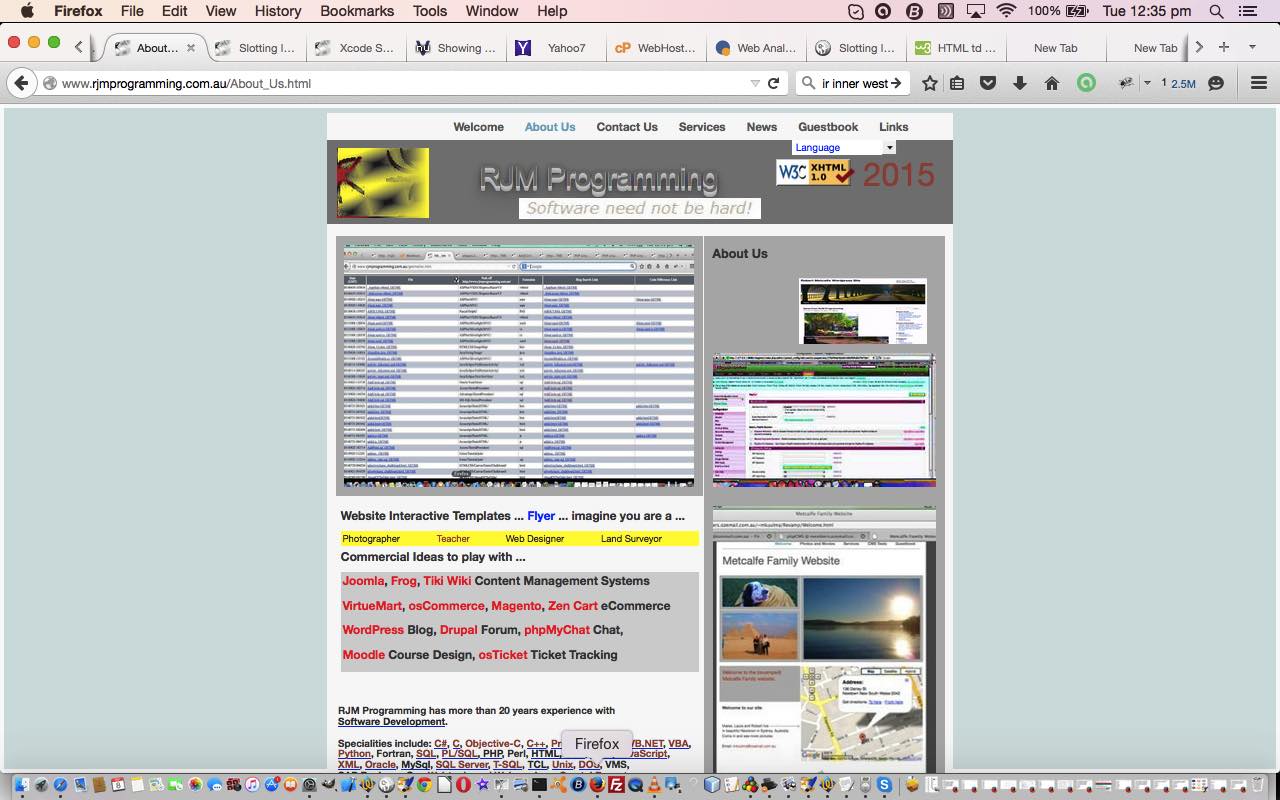The image size is (1280, 800).
Task: Show bookmarks list icon in toolbar
Action: tap(957, 83)
